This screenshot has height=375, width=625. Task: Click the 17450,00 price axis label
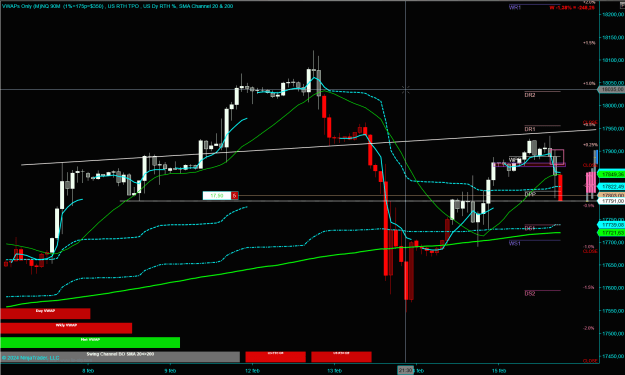613,356
